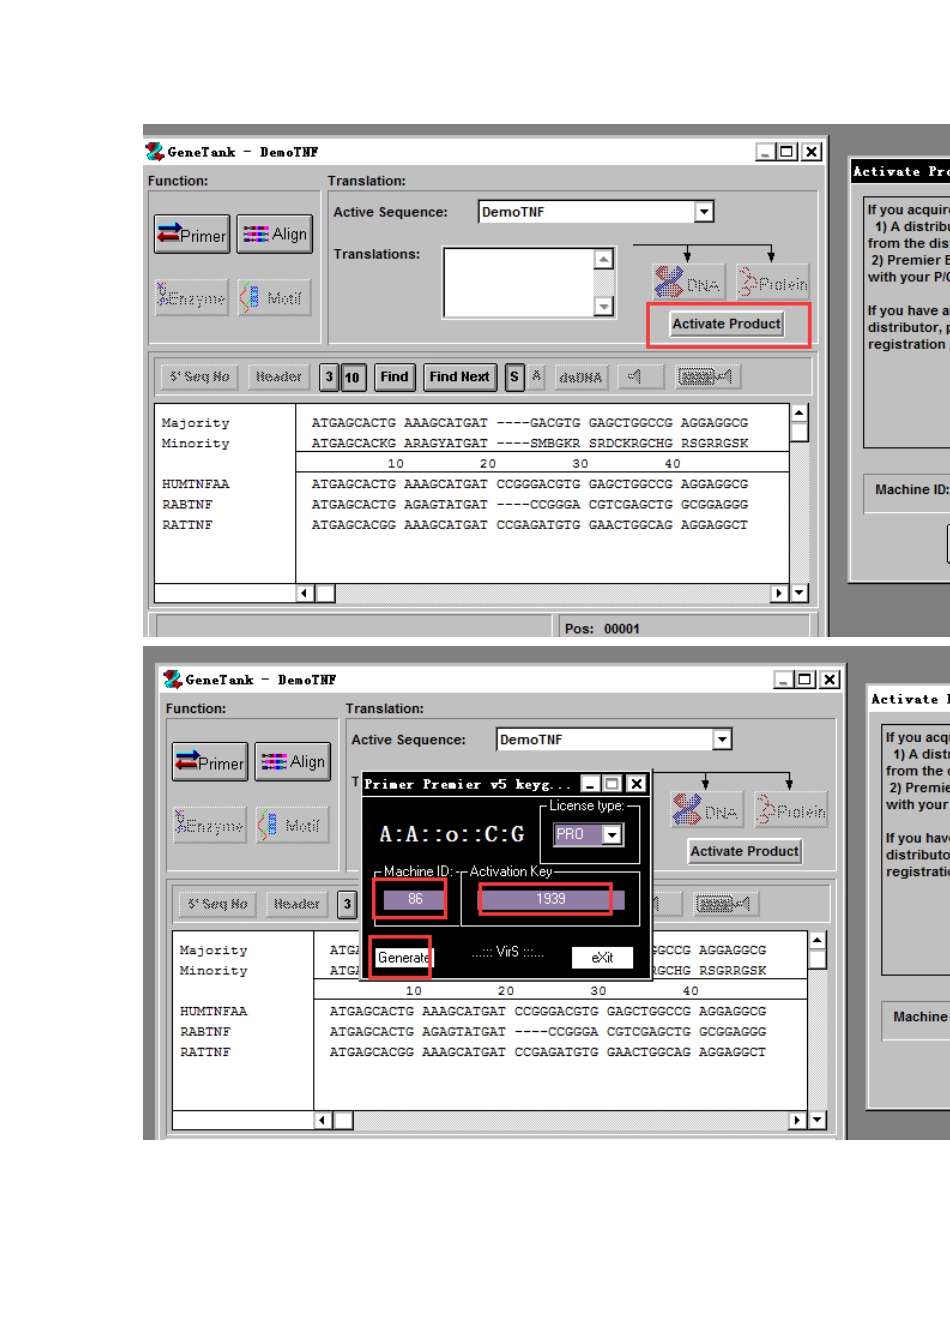Viewport: 950px width, 1344px height.
Task: Click the Find button
Action: [394, 377]
